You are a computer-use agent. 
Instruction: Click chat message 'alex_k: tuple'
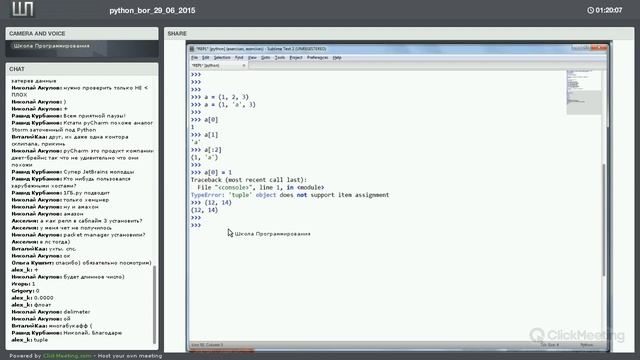pos(30,340)
